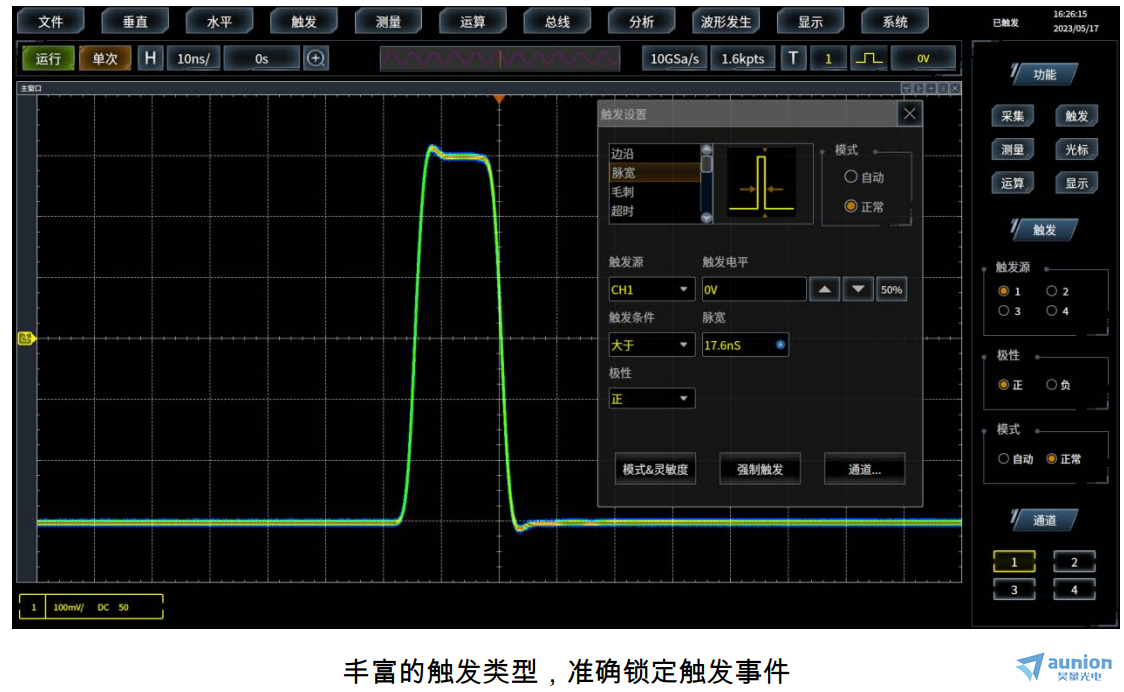Click the zoom magnifier icon in toolbar
The height and width of the screenshot is (692, 1124).
pos(316,59)
